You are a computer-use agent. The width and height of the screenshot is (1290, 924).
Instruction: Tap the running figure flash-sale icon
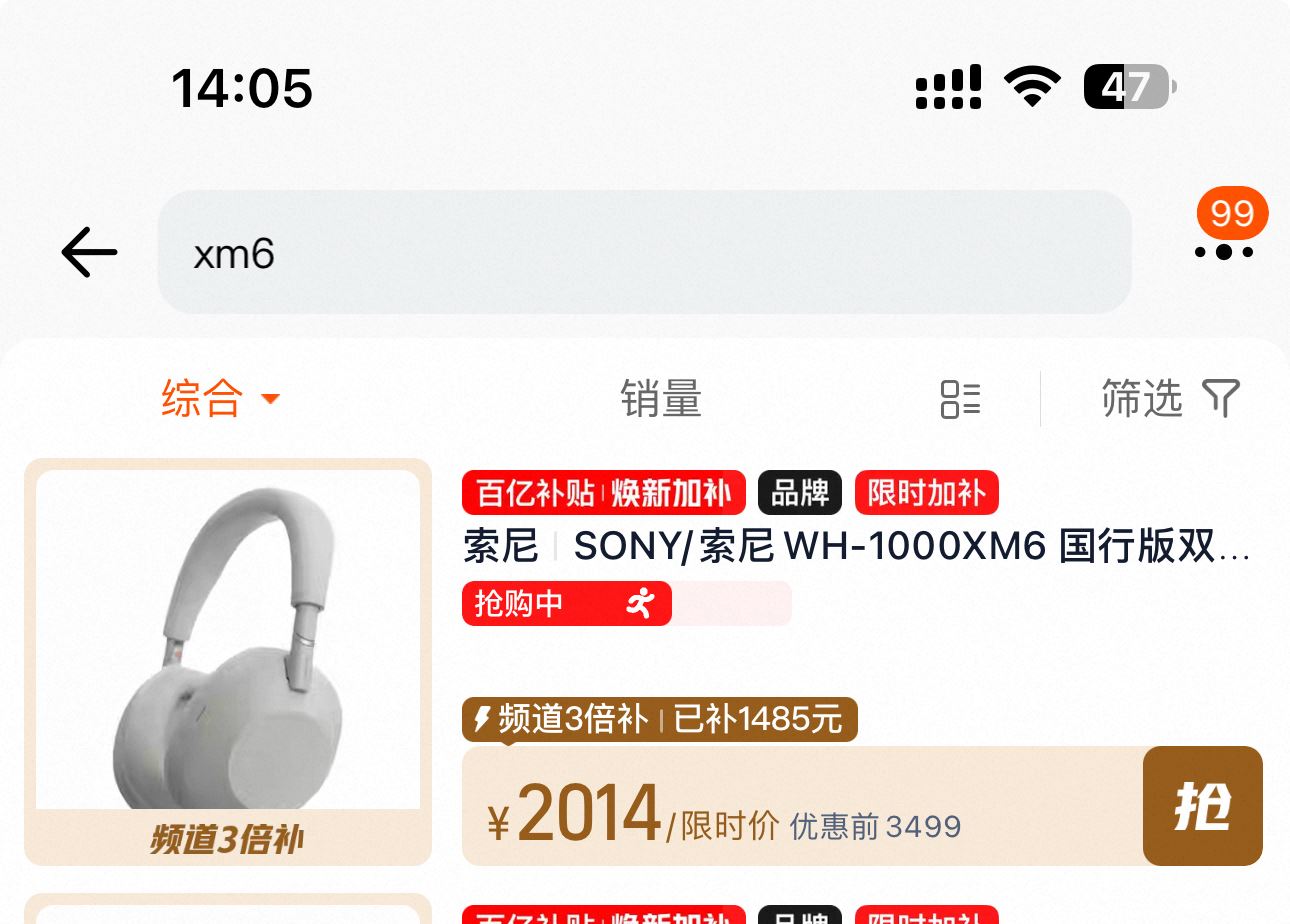pos(640,603)
